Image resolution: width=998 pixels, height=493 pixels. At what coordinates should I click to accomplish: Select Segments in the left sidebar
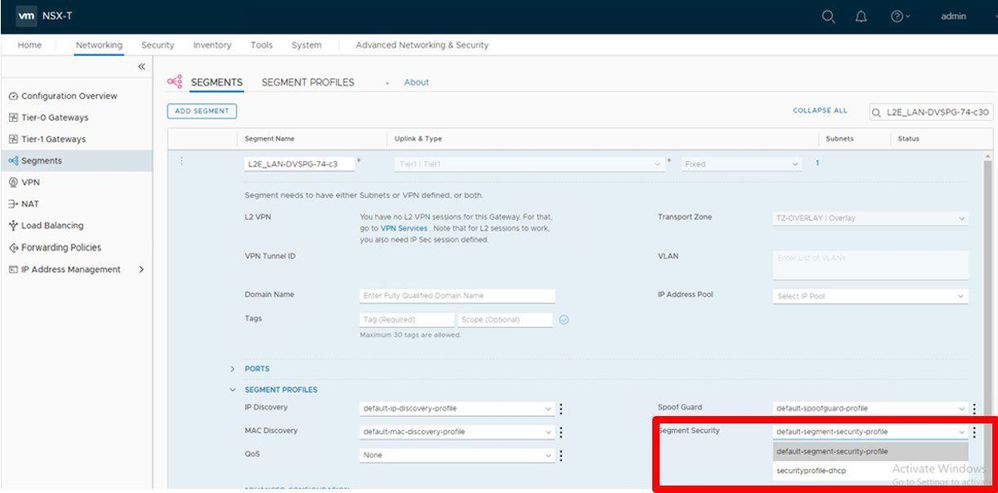tap(76, 161)
